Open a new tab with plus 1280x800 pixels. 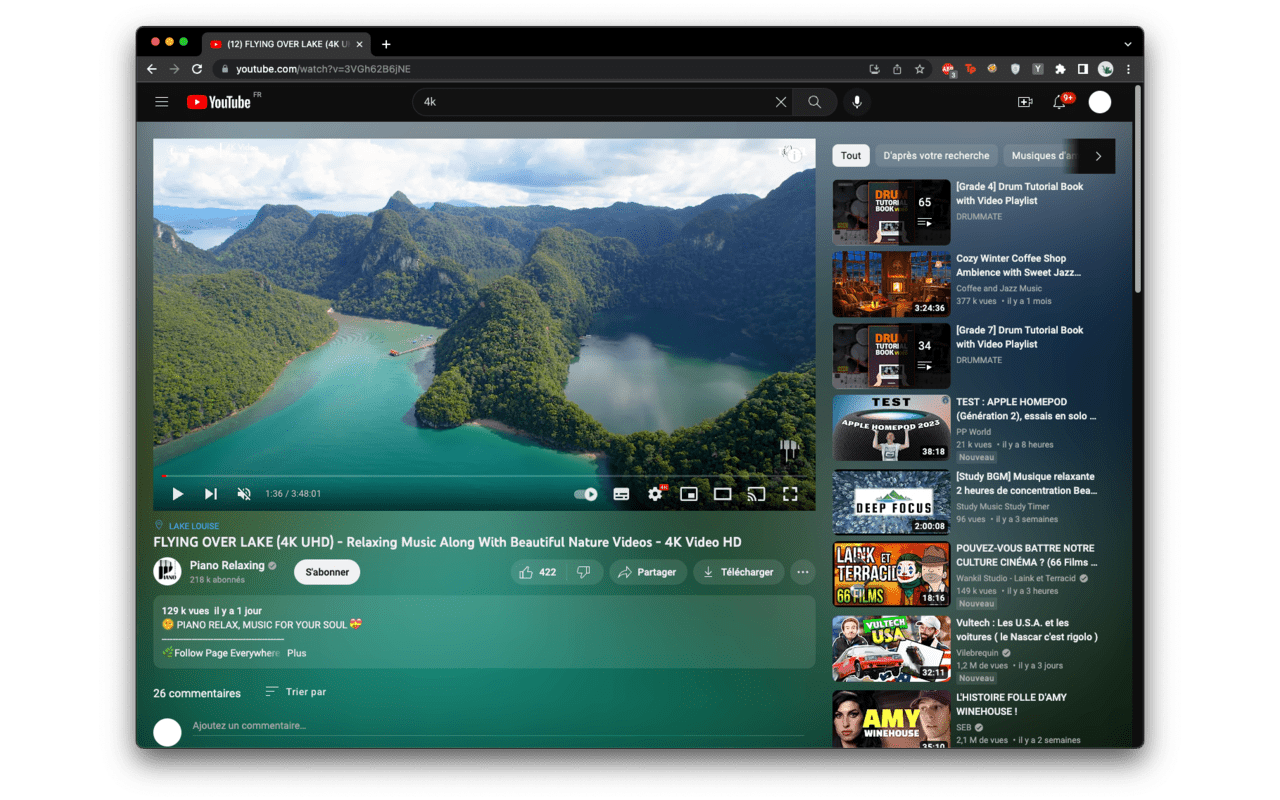point(386,44)
